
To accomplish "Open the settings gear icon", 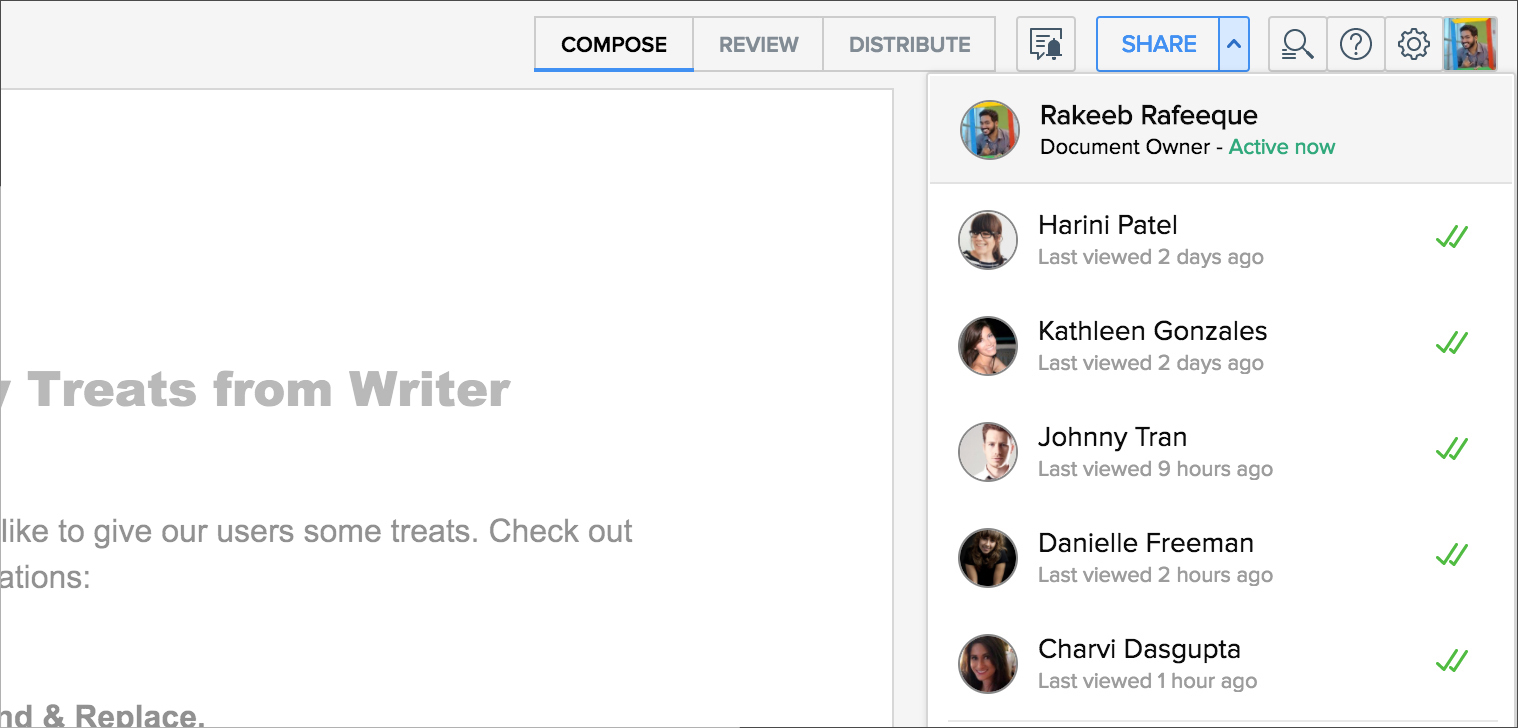I will pos(1413,45).
